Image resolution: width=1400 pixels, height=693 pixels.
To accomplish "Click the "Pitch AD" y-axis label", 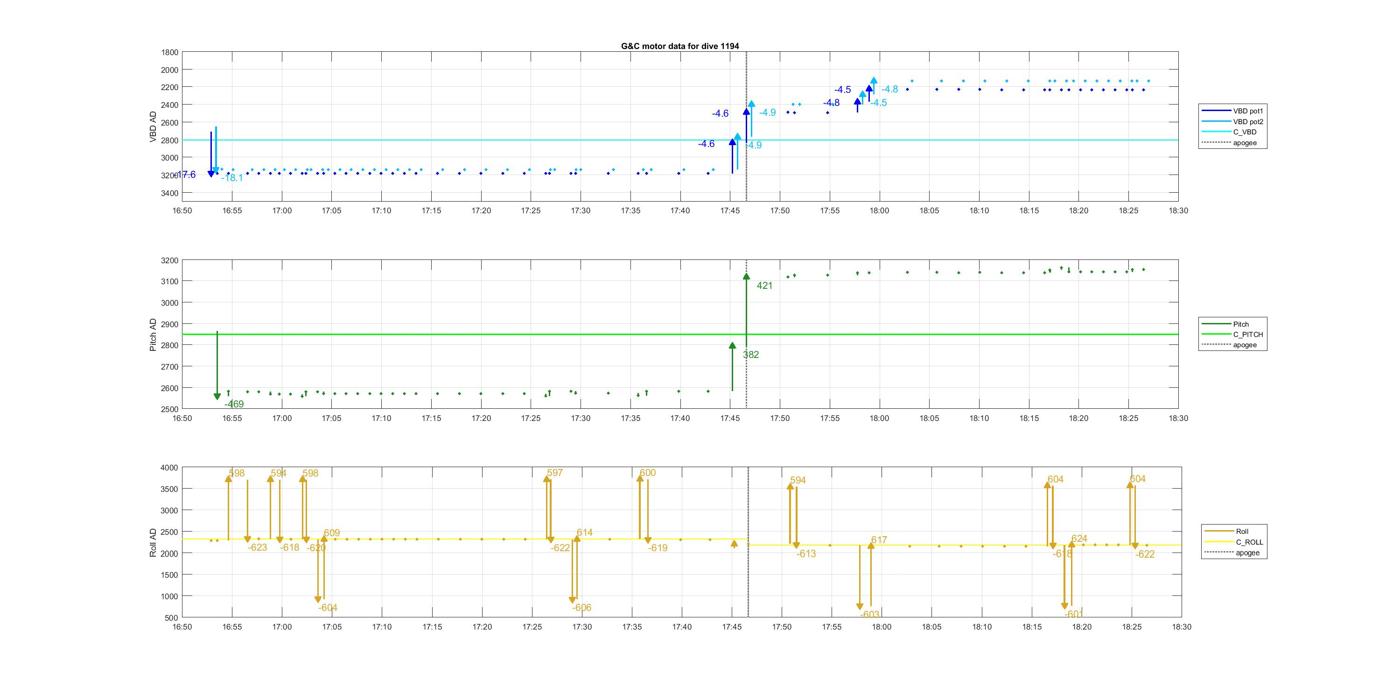I will tap(154, 334).
